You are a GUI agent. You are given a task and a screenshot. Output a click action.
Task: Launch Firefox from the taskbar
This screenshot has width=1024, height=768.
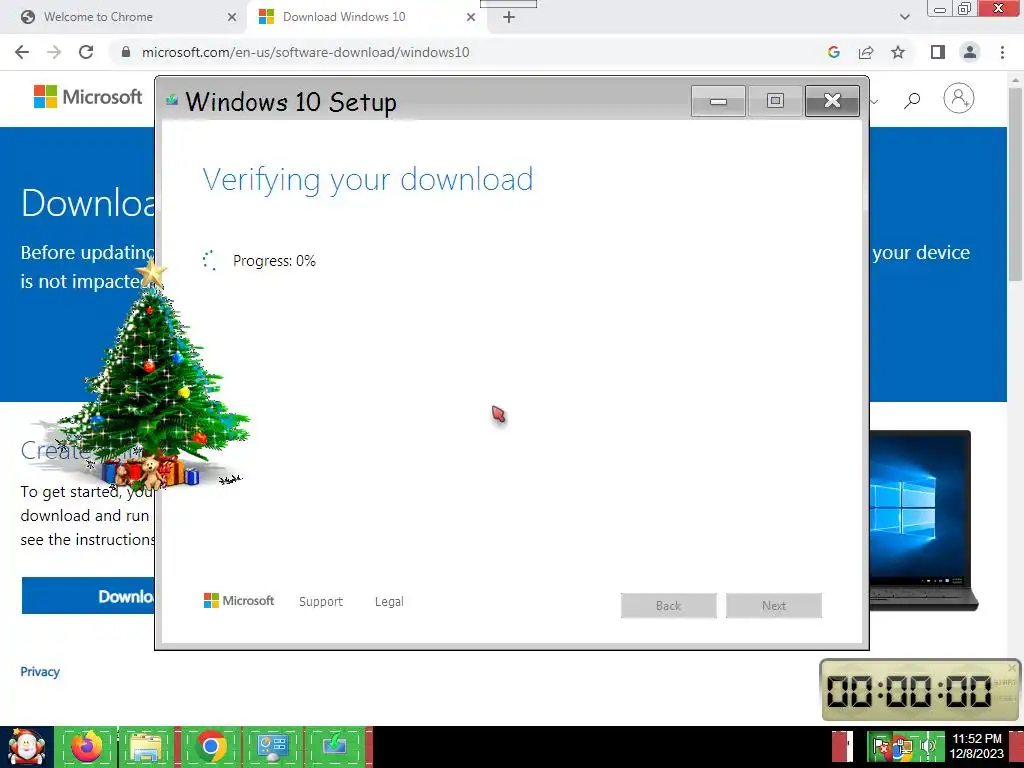pos(86,746)
